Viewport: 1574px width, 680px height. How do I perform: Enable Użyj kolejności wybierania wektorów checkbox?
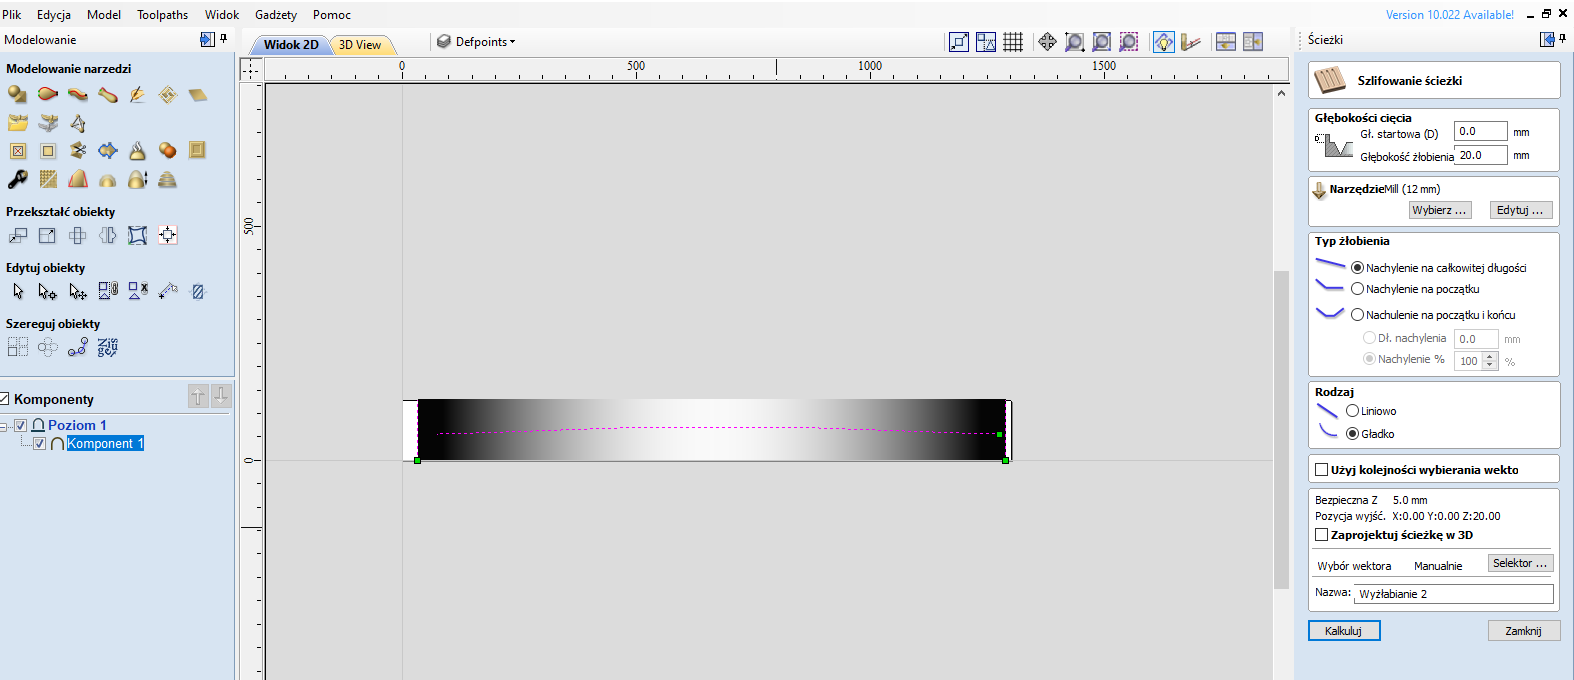[1321, 470]
